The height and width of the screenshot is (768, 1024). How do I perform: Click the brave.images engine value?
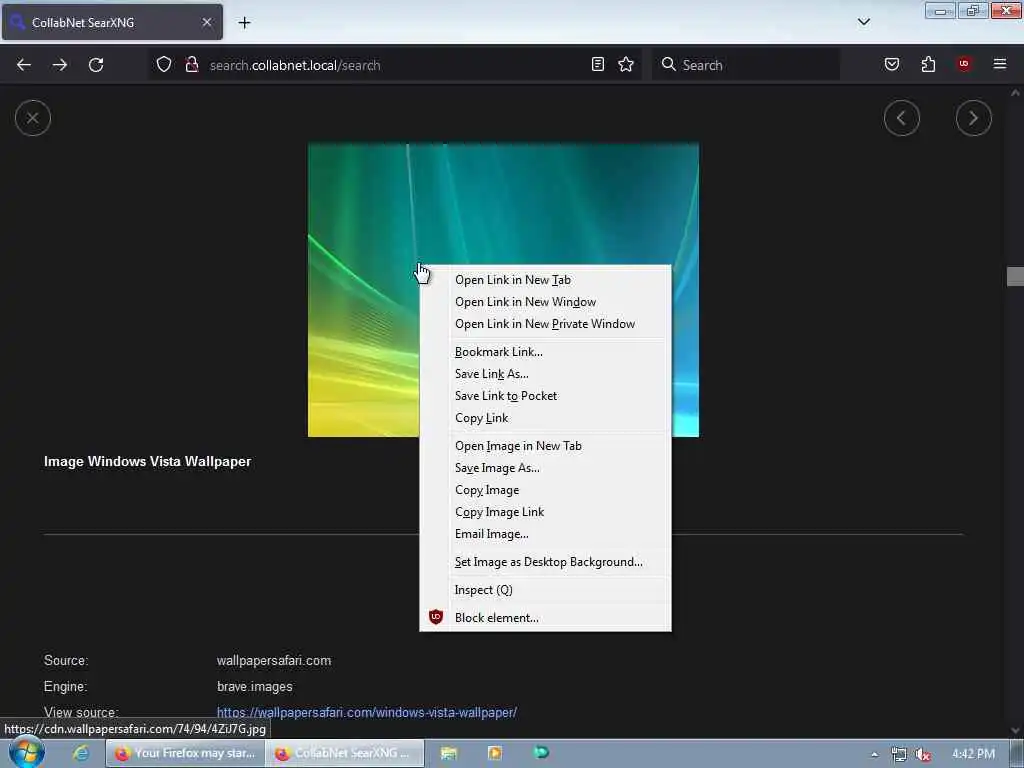pyautogui.click(x=255, y=686)
